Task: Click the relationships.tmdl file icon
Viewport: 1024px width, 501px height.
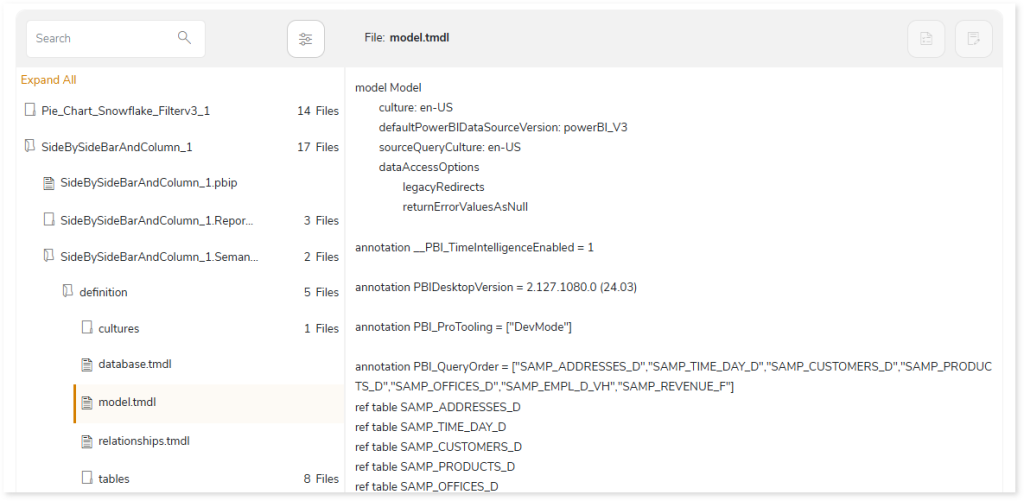Action: click(87, 441)
